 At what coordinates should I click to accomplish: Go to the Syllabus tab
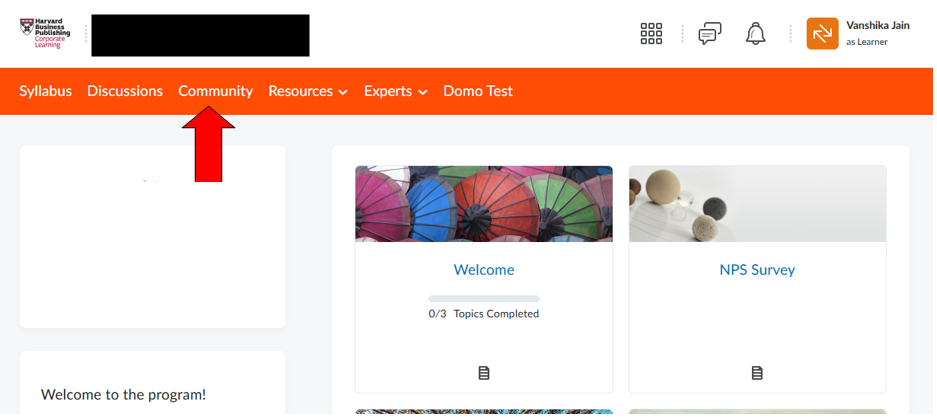coord(46,91)
